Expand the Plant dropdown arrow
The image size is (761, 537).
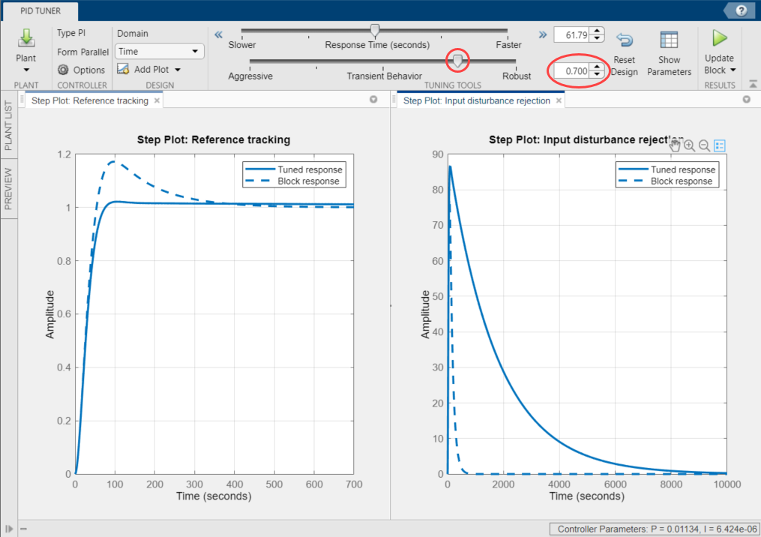pyautogui.click(x=26, y=70)
